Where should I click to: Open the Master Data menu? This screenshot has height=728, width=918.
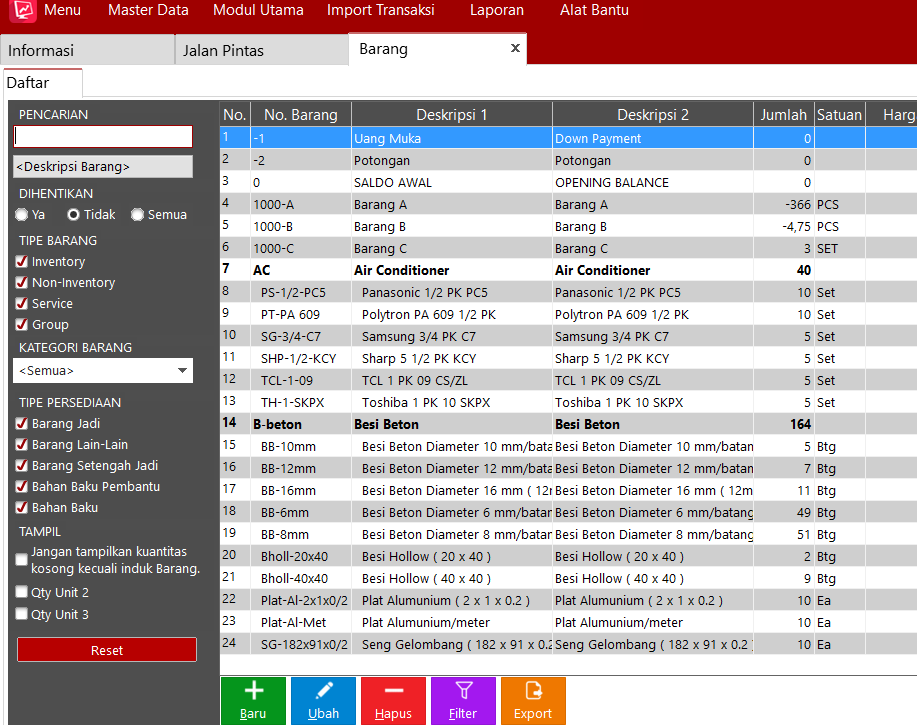tap(148, 10)
